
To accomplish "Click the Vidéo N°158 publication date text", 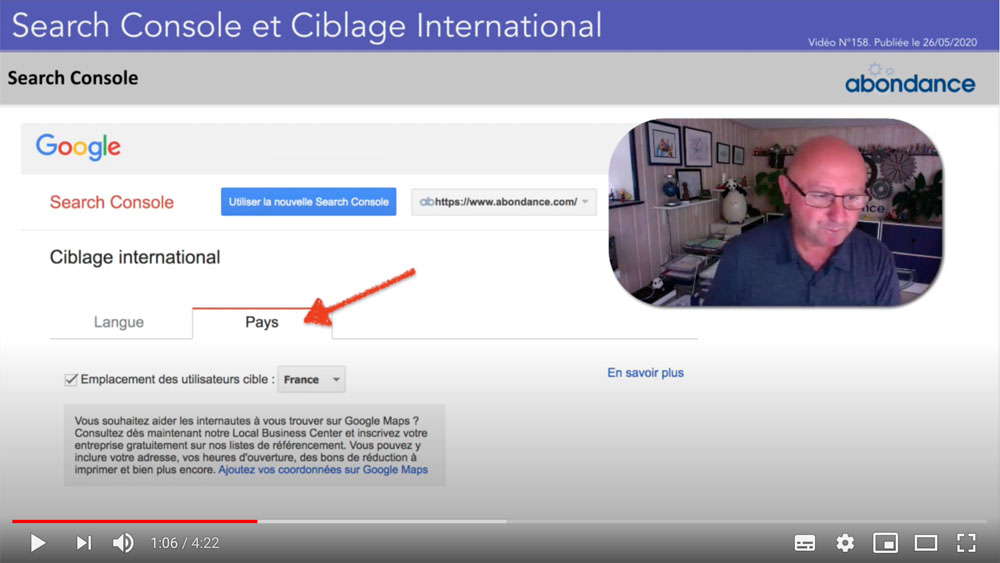I will click(892, 42).
